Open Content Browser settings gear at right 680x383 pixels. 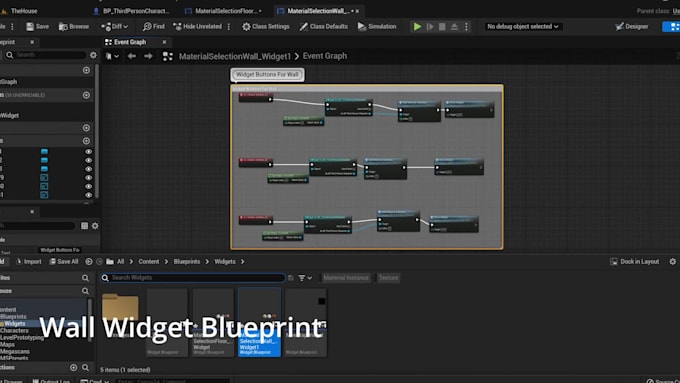pos(673,262)
